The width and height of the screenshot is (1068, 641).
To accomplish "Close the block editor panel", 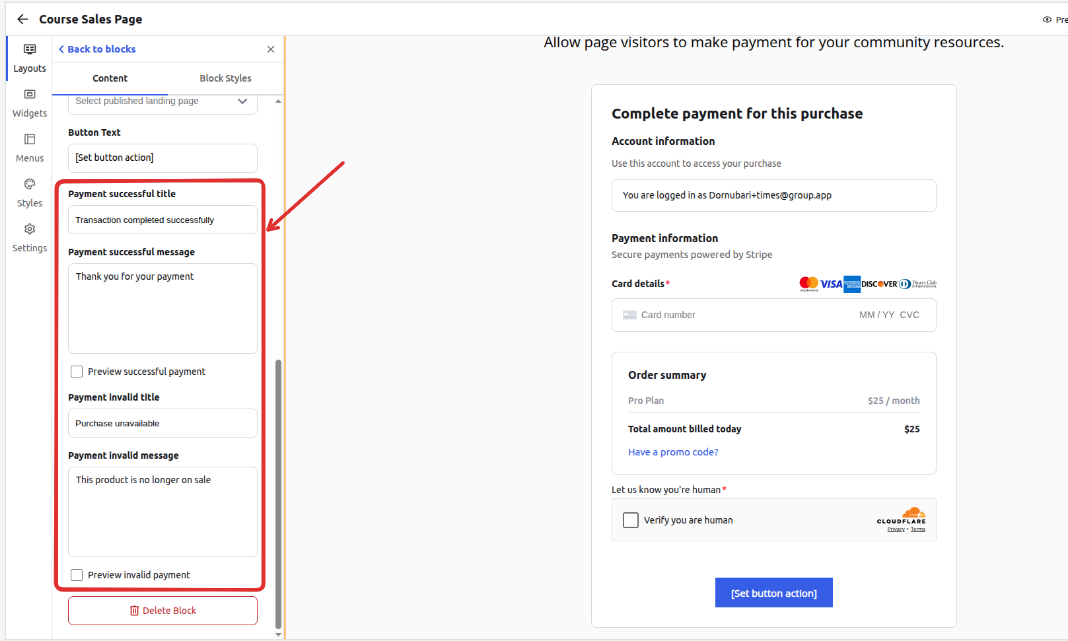I will pos(270,49).
